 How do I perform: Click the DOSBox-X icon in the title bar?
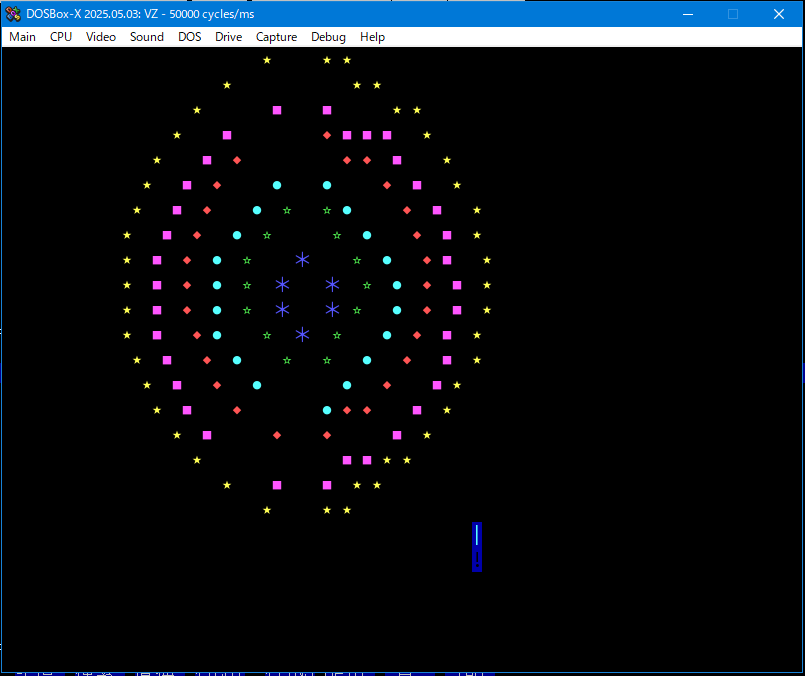13,14
